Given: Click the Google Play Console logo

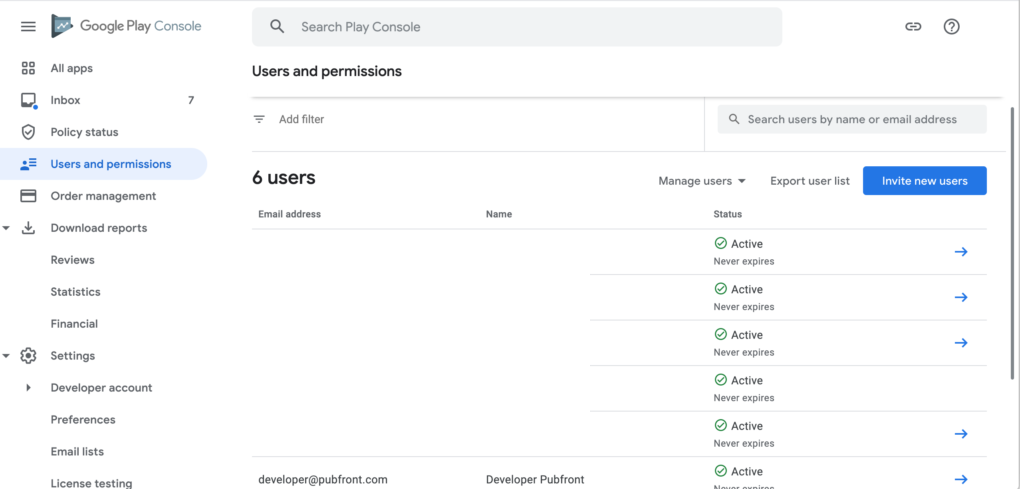Looking at the screenshot, I should (127, 26).
